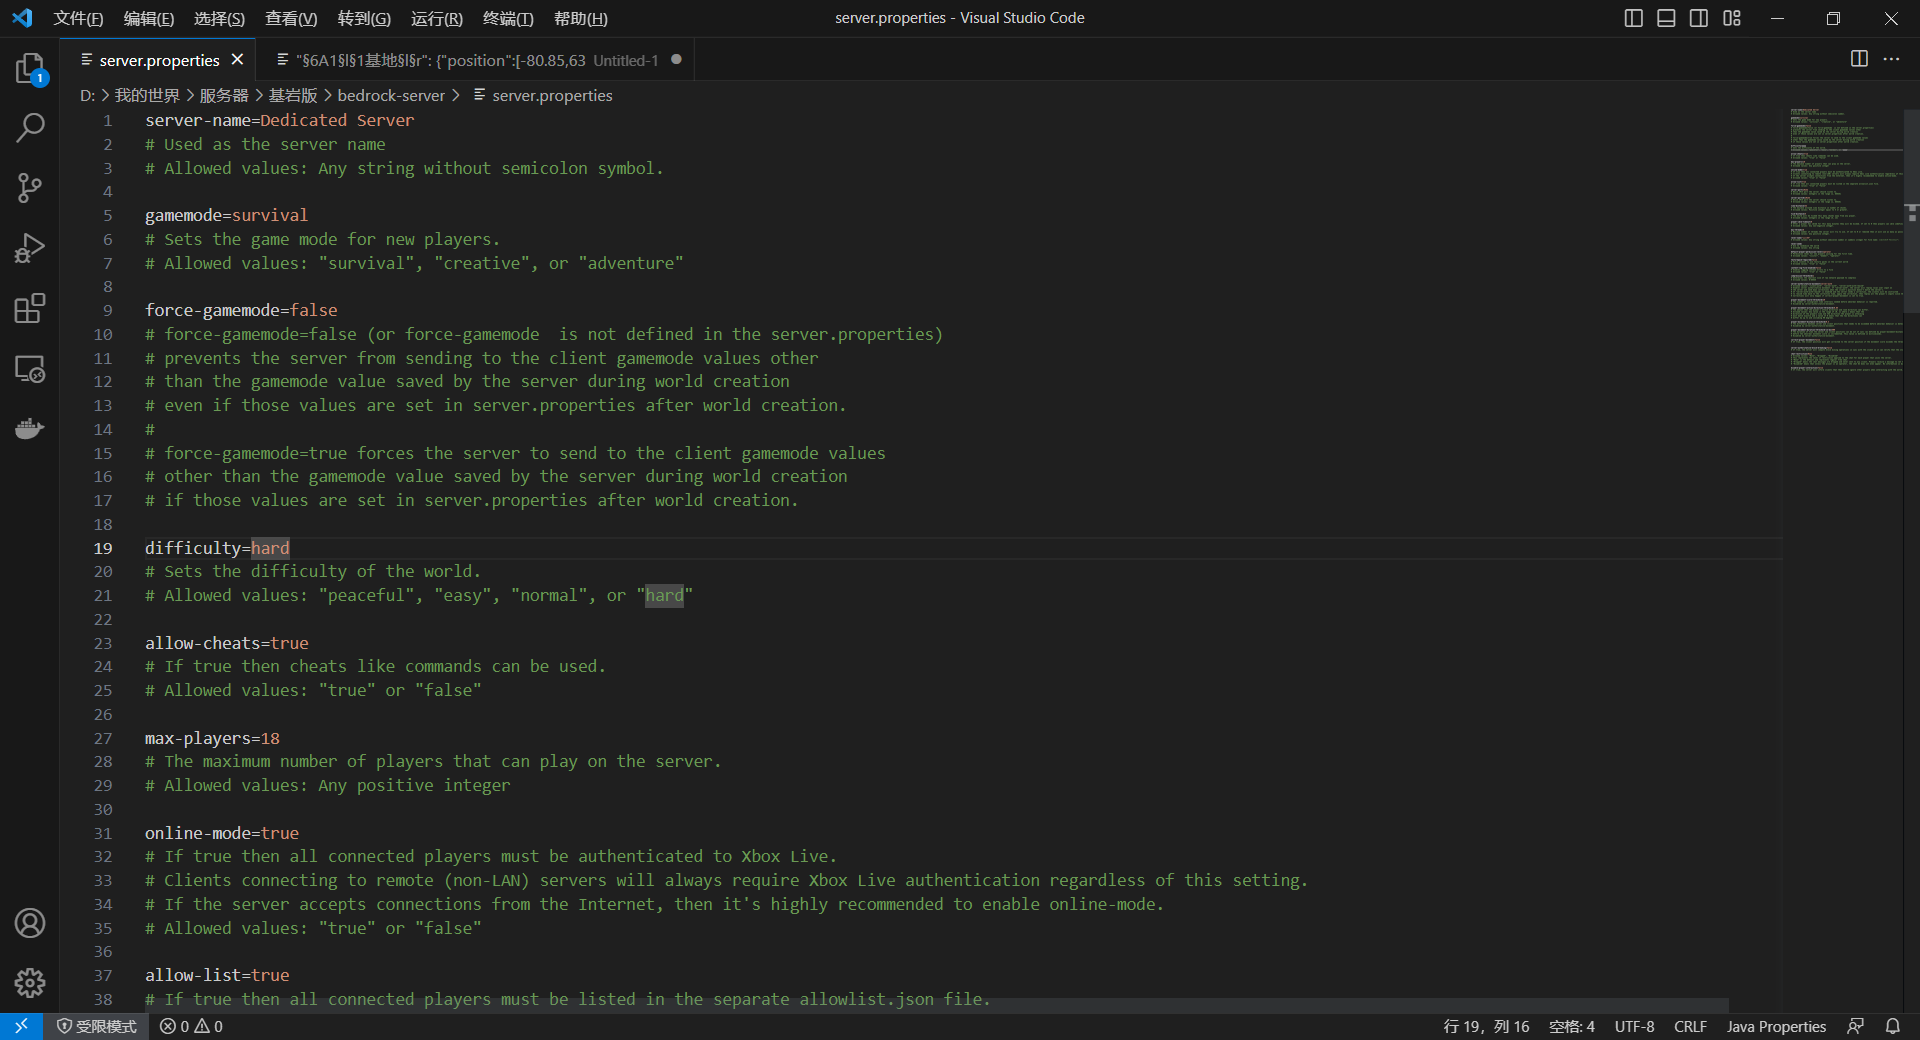Open the editor More Actions menu
This screenshot has width=1920, height=1040.
tap(1892, 59)
